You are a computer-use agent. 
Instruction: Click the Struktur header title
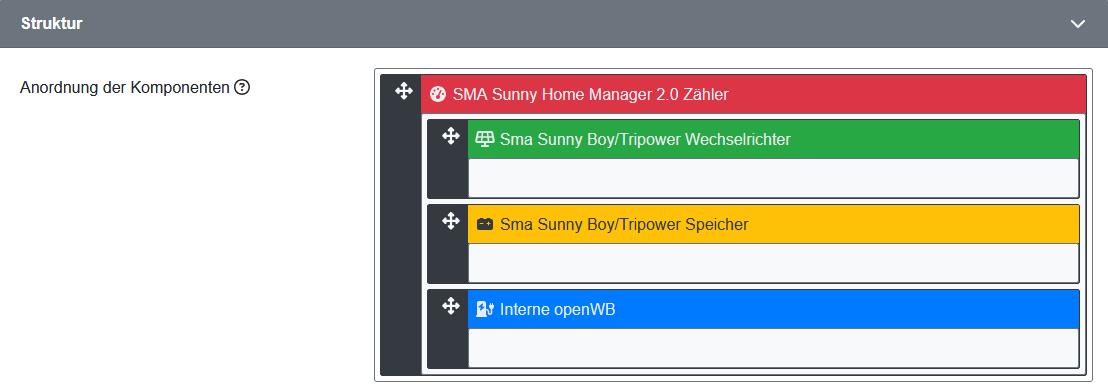point(52,23)
